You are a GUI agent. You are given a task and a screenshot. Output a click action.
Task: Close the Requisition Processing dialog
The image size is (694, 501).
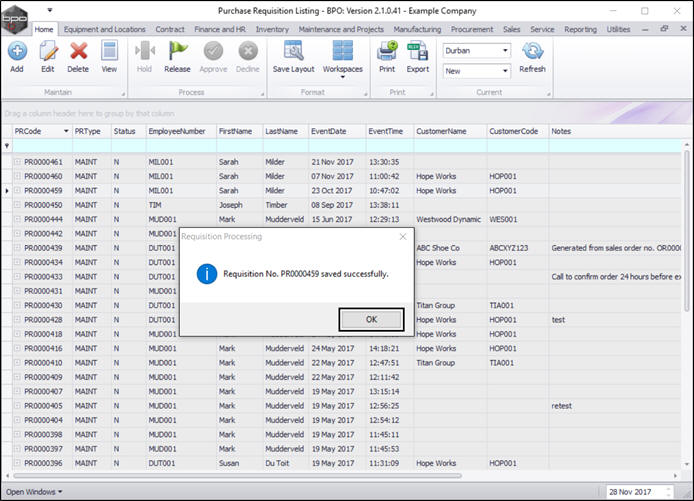(x=403, y=237)
